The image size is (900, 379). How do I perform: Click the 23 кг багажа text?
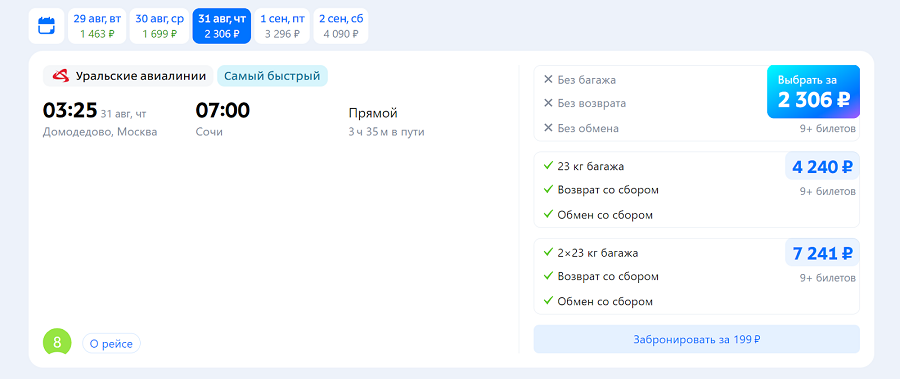point(591,167)
